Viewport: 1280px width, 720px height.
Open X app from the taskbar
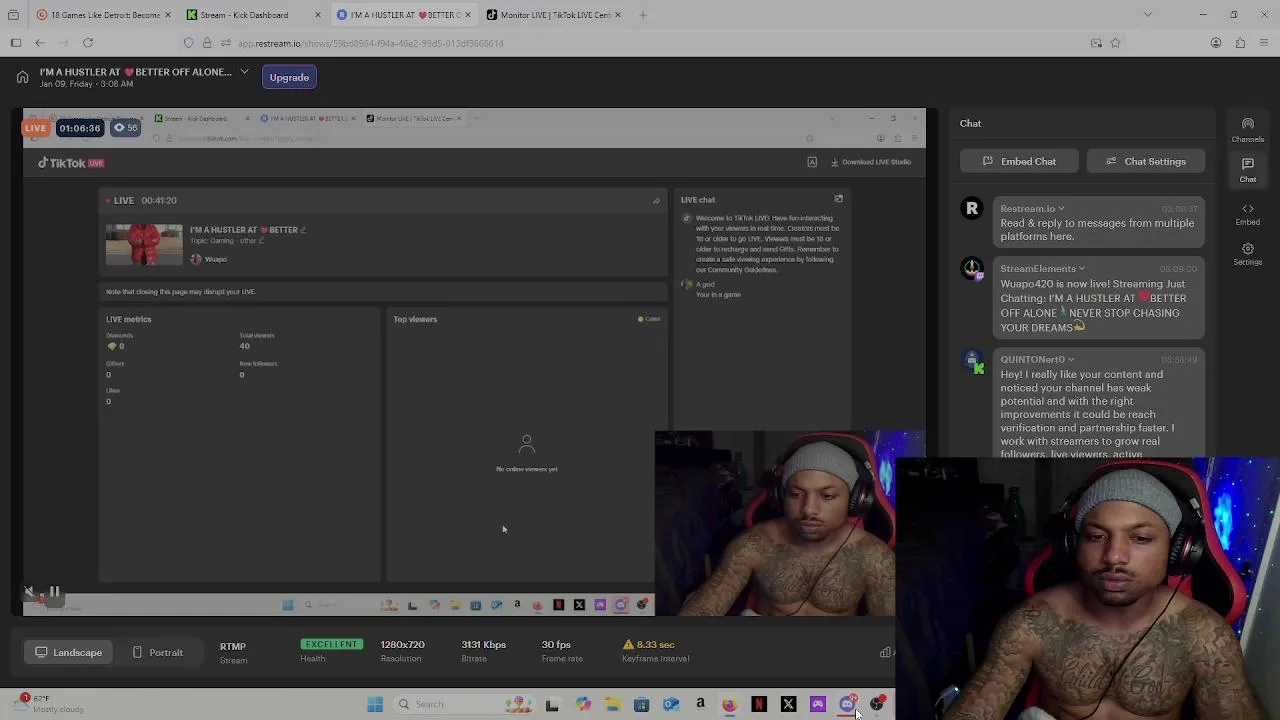pos(788,704)
